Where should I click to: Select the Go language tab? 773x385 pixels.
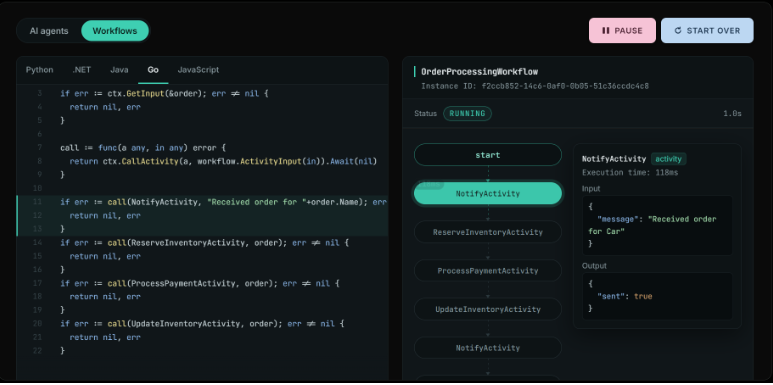click(153, 70)
